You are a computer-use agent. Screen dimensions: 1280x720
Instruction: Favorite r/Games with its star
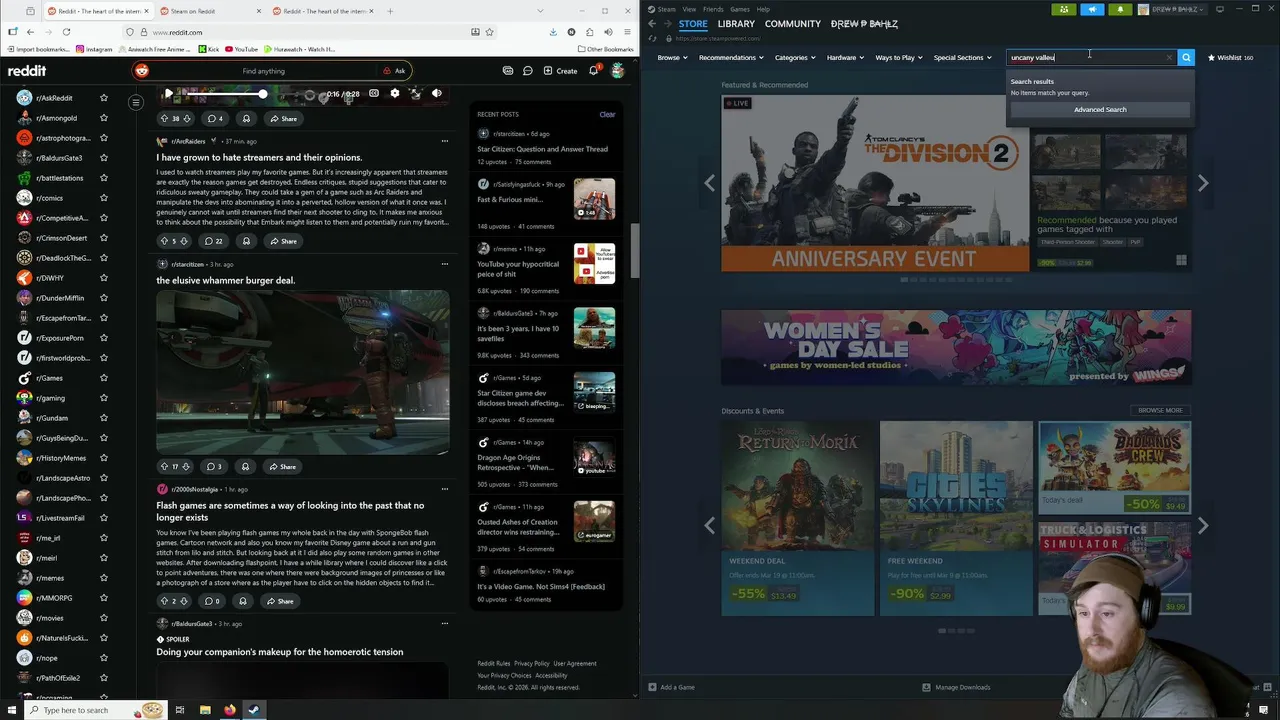click(104, 378)
